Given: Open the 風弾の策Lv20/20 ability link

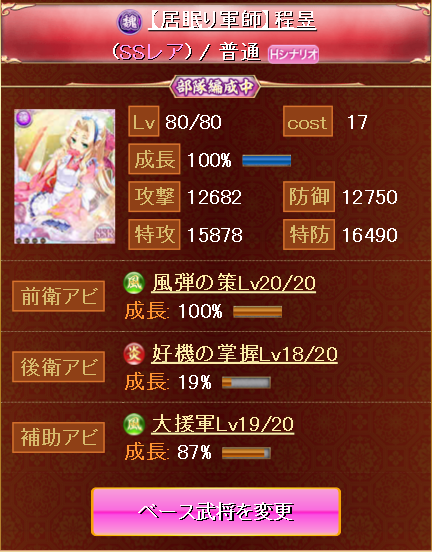Looking at the screenshot, I should pyautogui.click(x=234, y=283).
